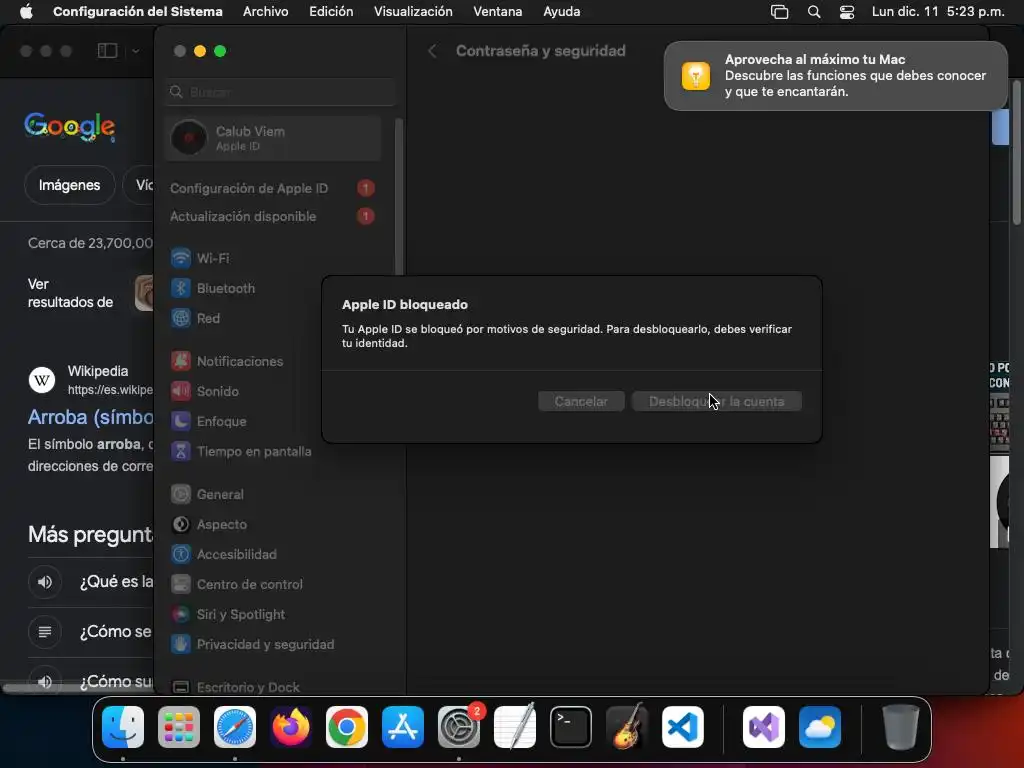1024x768 pixels.
Task: Open the Edición menu
Action: pyautogui.click(x=331, y=12)
